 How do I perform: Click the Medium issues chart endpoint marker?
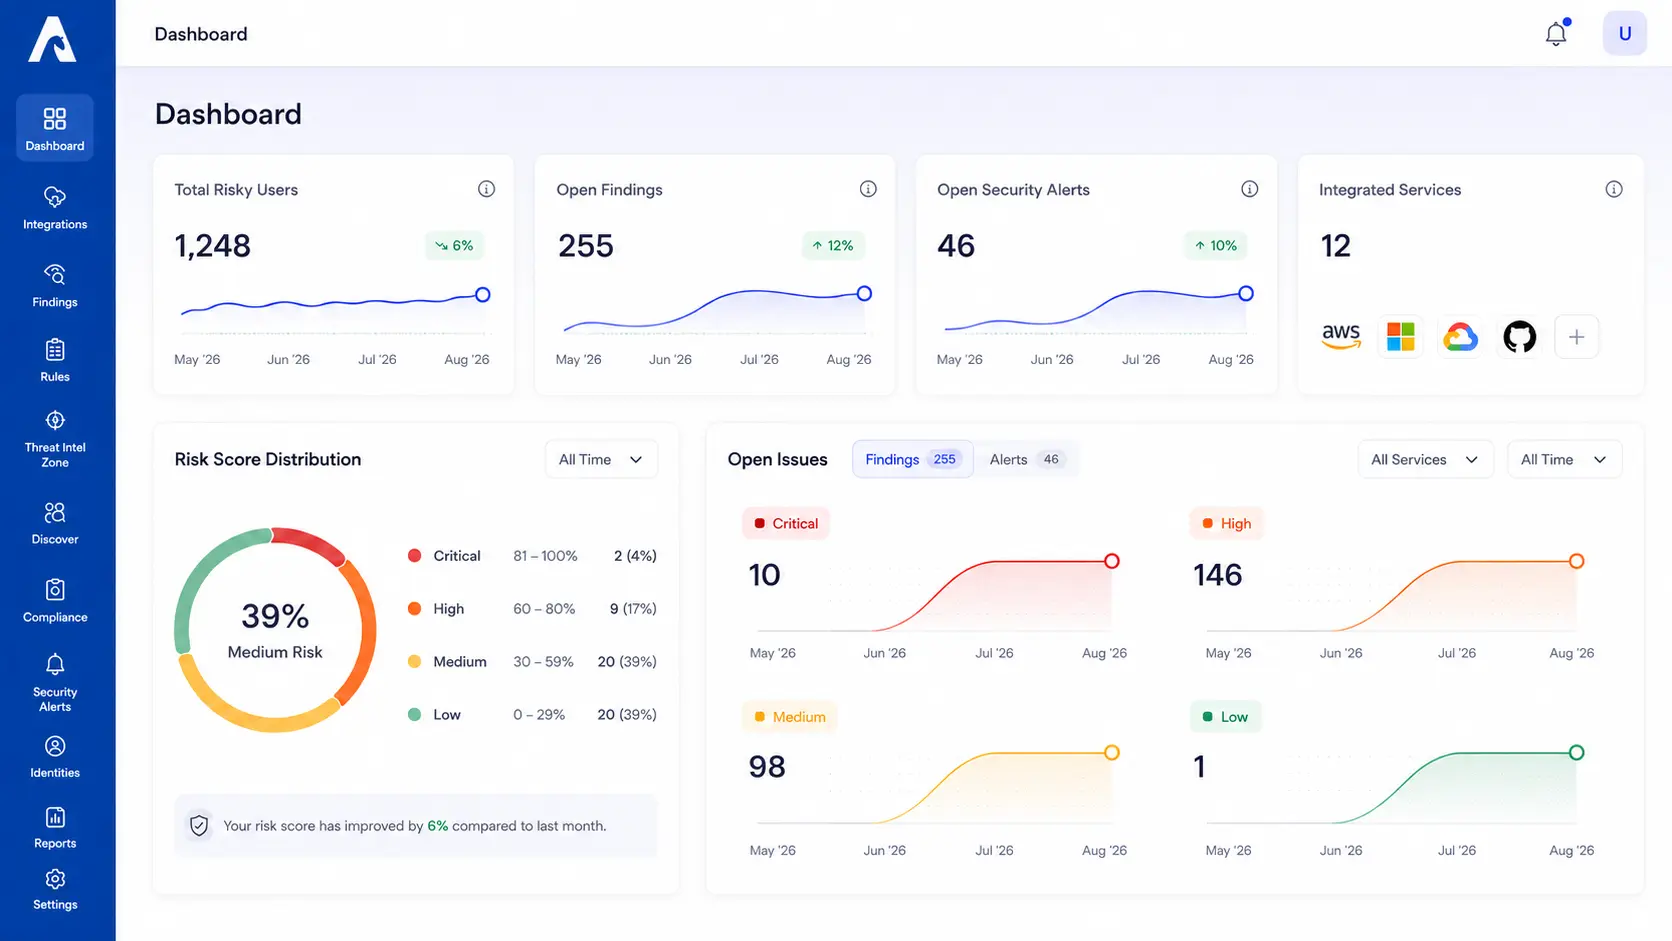(1112, 752)
